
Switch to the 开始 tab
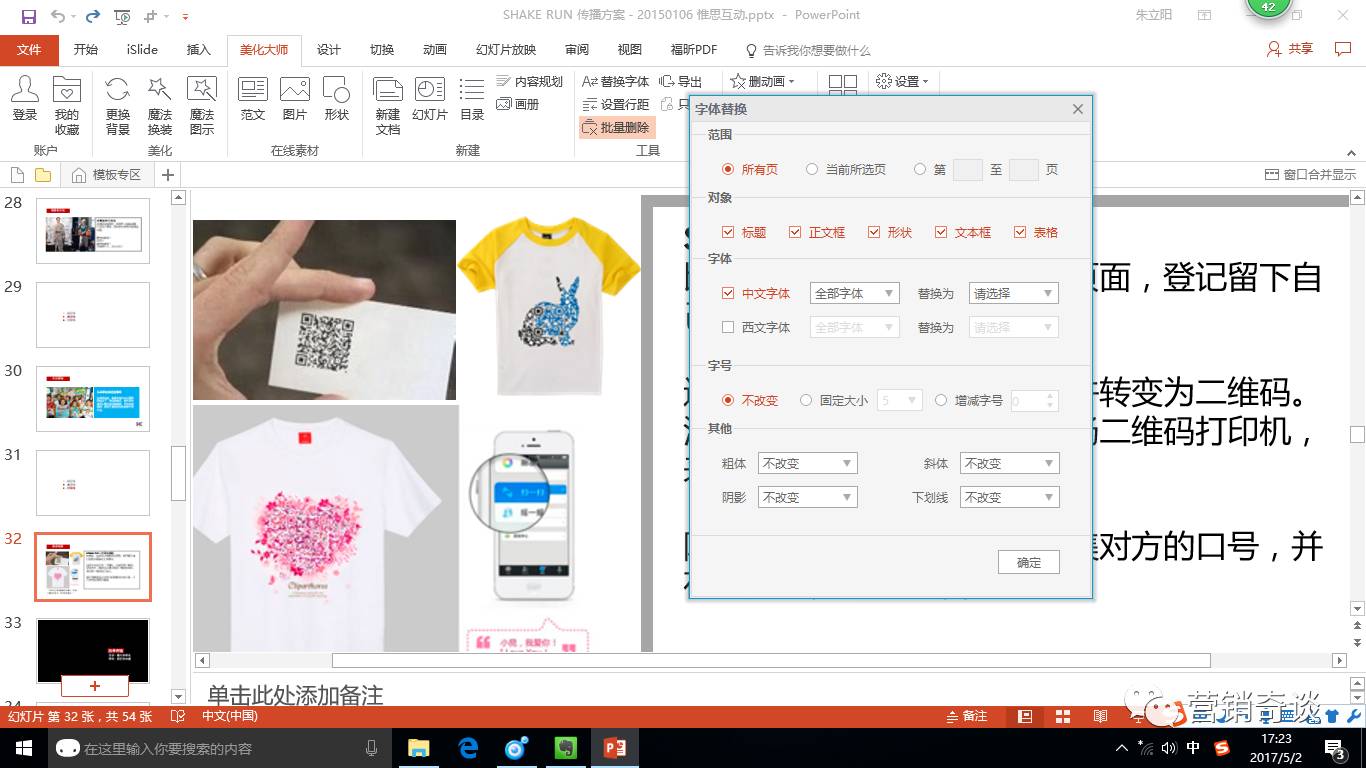pos(86,50)
